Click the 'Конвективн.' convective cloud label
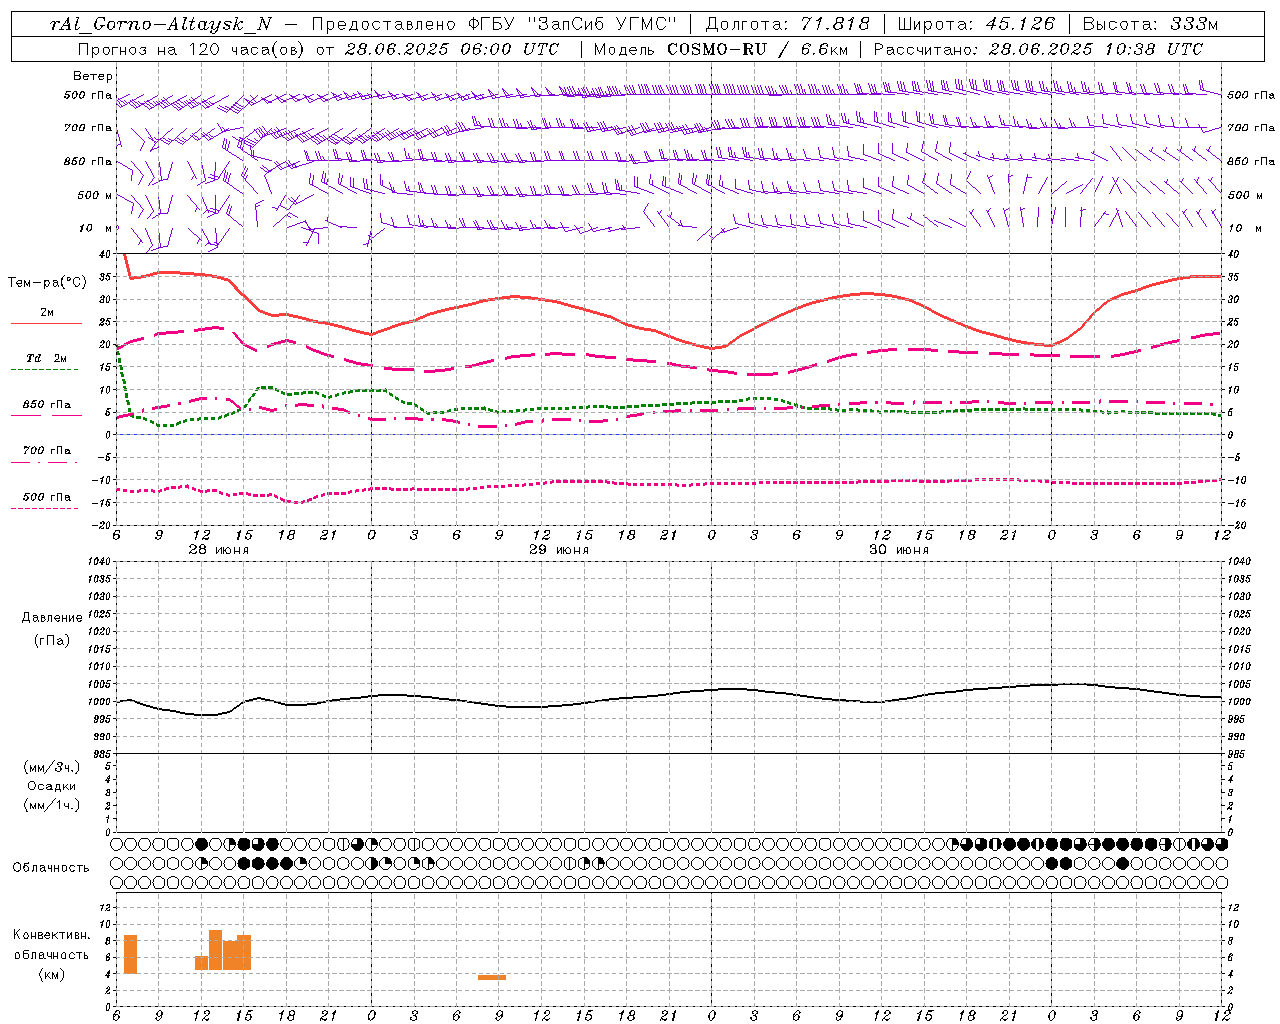The height and width of the screenshot is (1024, 1280). click(52, 935)
